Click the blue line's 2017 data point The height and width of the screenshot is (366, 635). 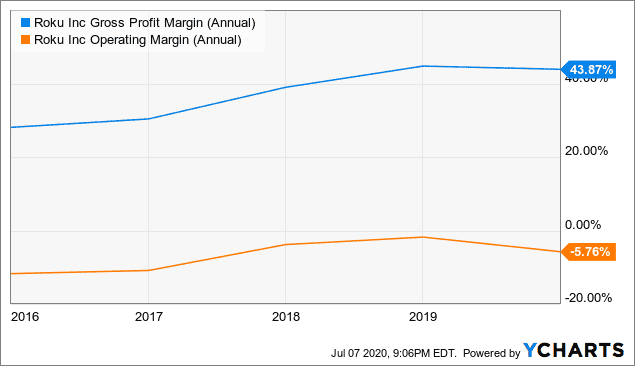[x=149, y=119]
